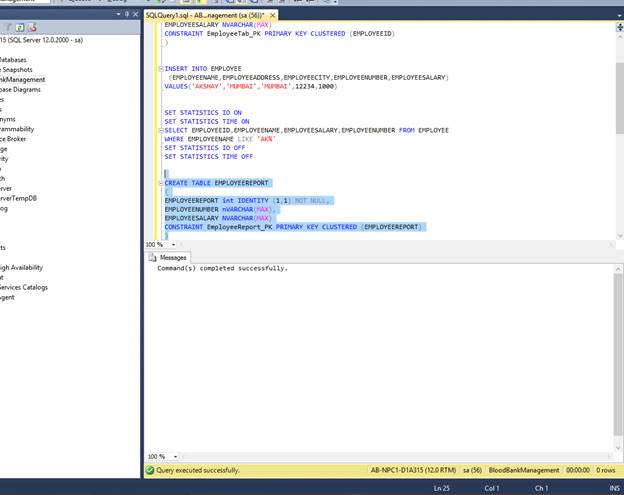Click the Object Explorer activity monitor icon

tap(33, 26)
